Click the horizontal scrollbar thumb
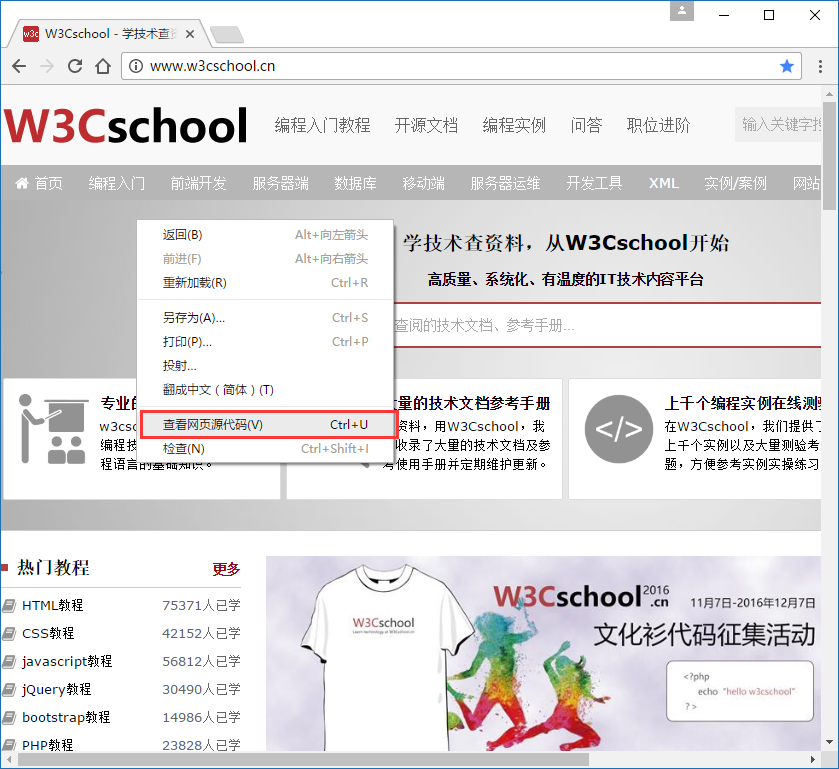 click(x=303, y=759)
